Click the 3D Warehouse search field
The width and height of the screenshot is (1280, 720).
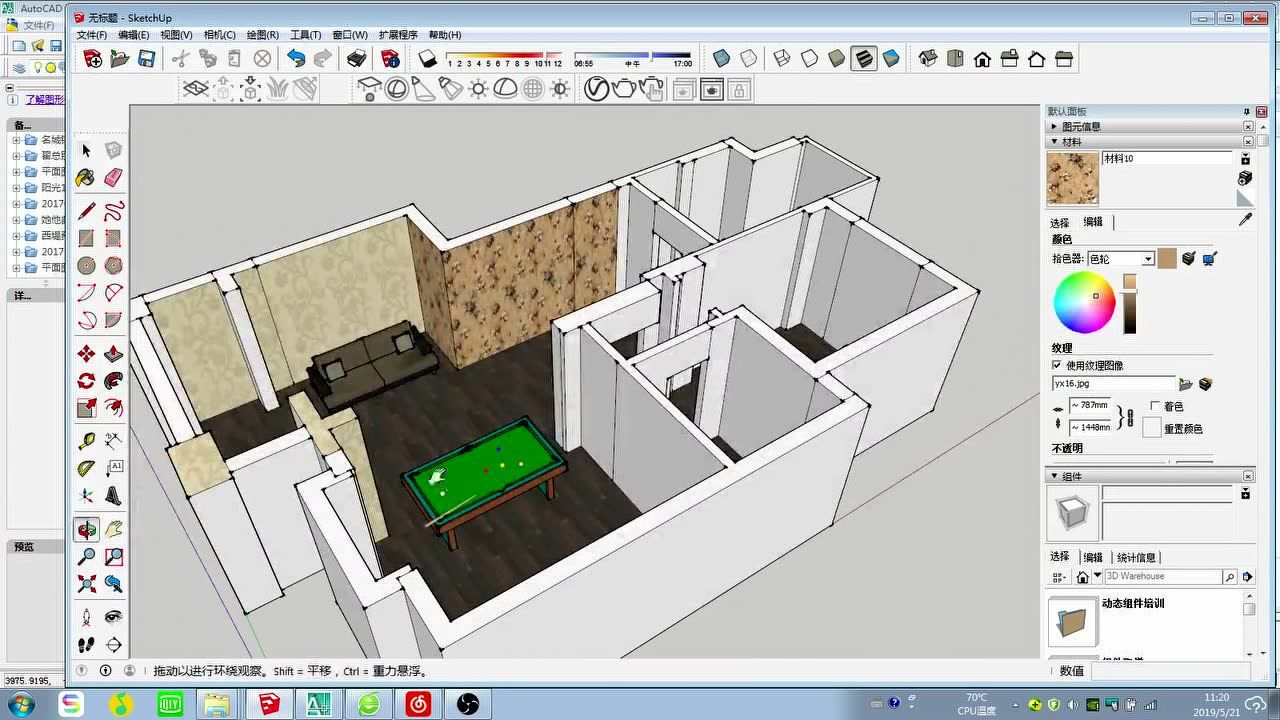coord(1163,577)
